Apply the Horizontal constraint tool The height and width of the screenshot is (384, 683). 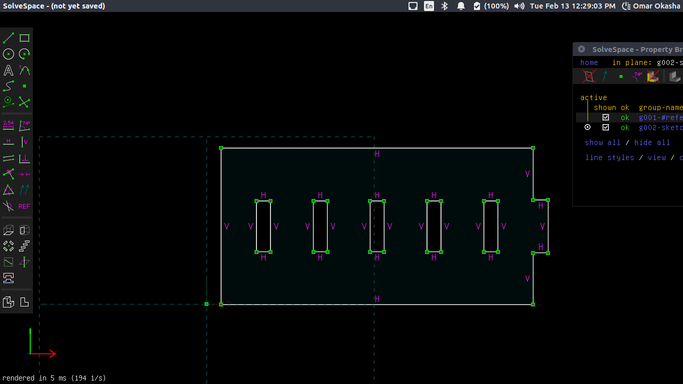pyautogui.click(x=8, y=142)
